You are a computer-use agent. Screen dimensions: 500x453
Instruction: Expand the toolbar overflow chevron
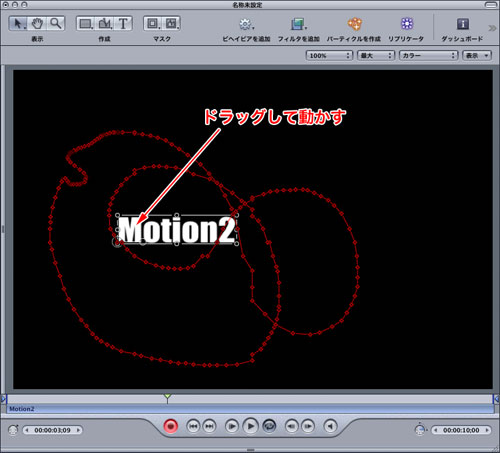[x=492, y=28]
